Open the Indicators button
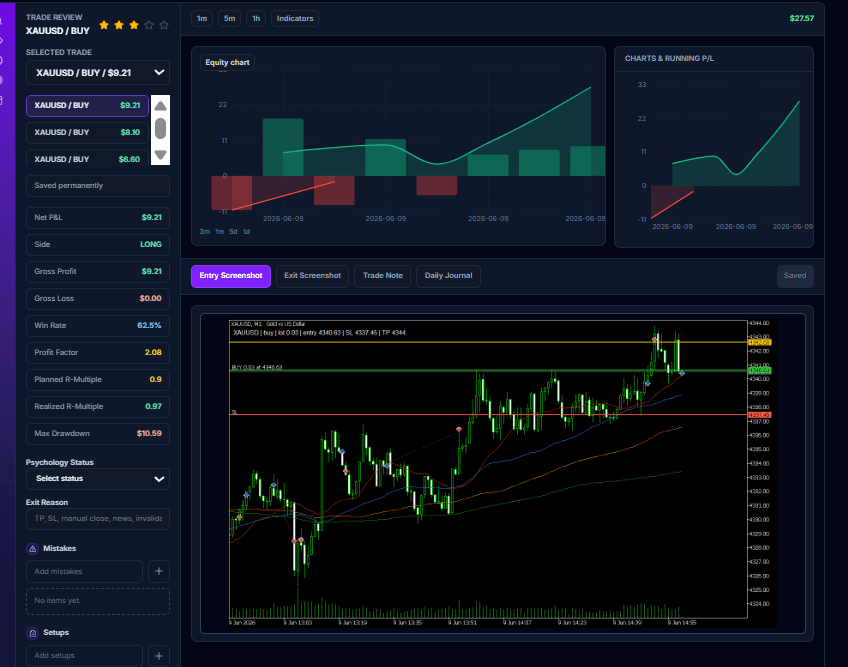 [x=295, y=18]
